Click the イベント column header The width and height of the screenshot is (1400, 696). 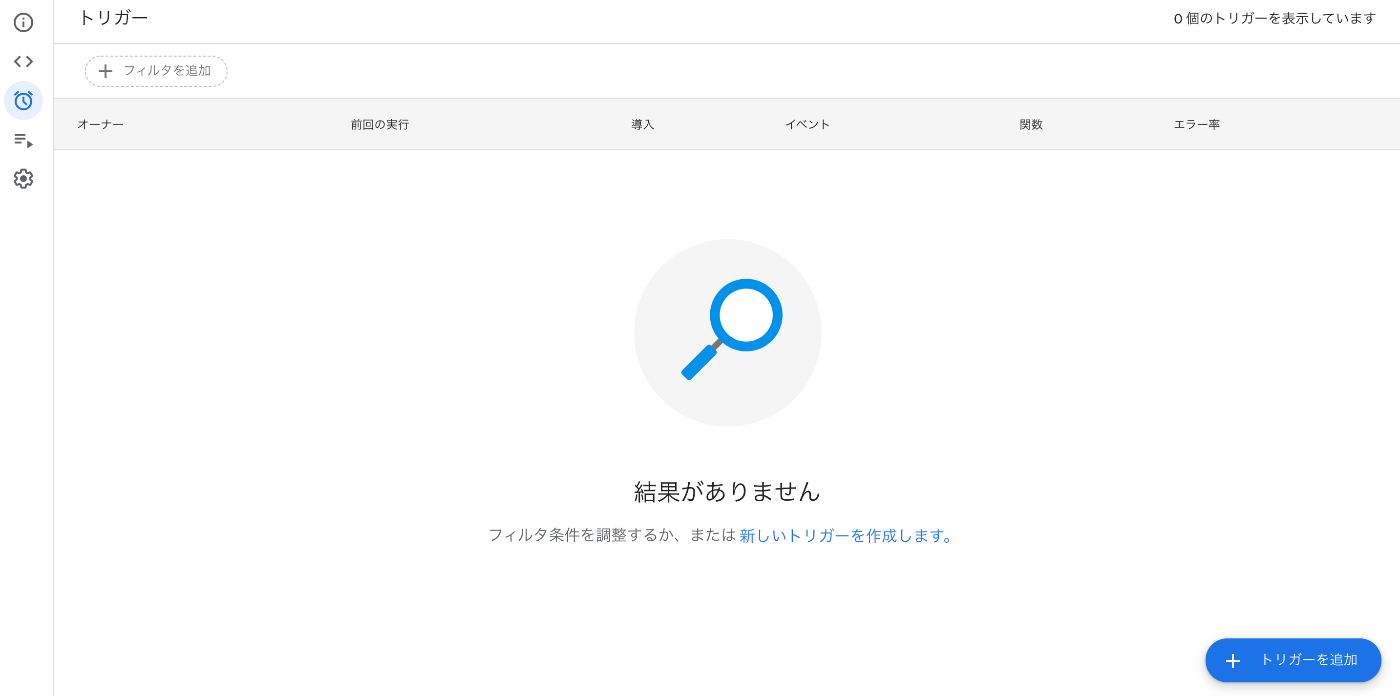point(808,124)
